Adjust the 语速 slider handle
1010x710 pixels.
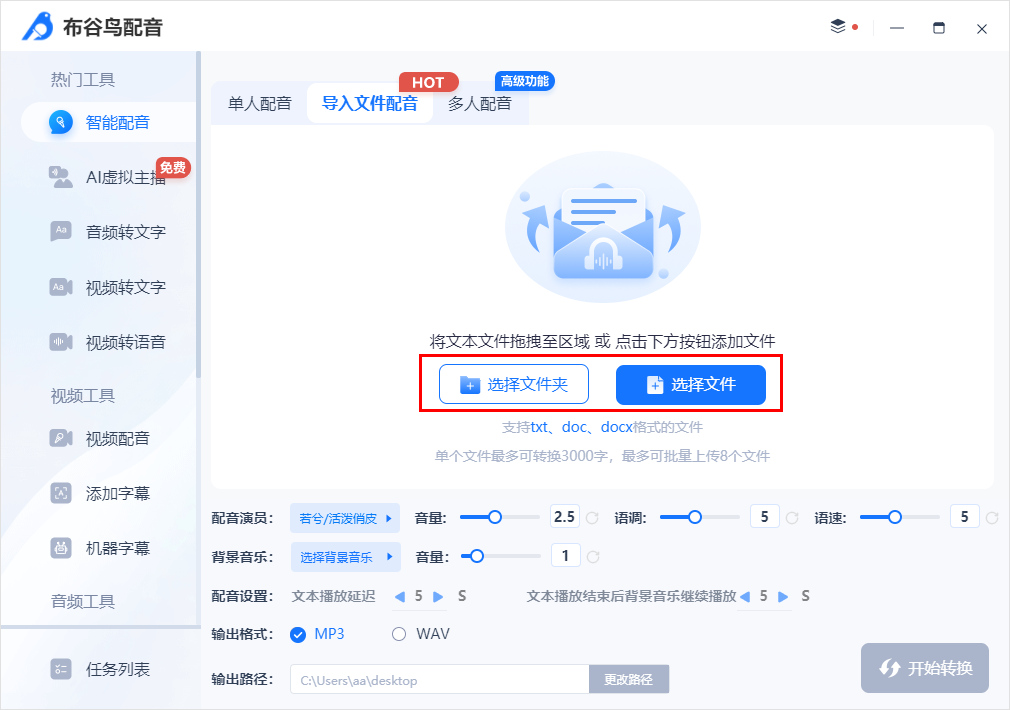tap(895, 517)
